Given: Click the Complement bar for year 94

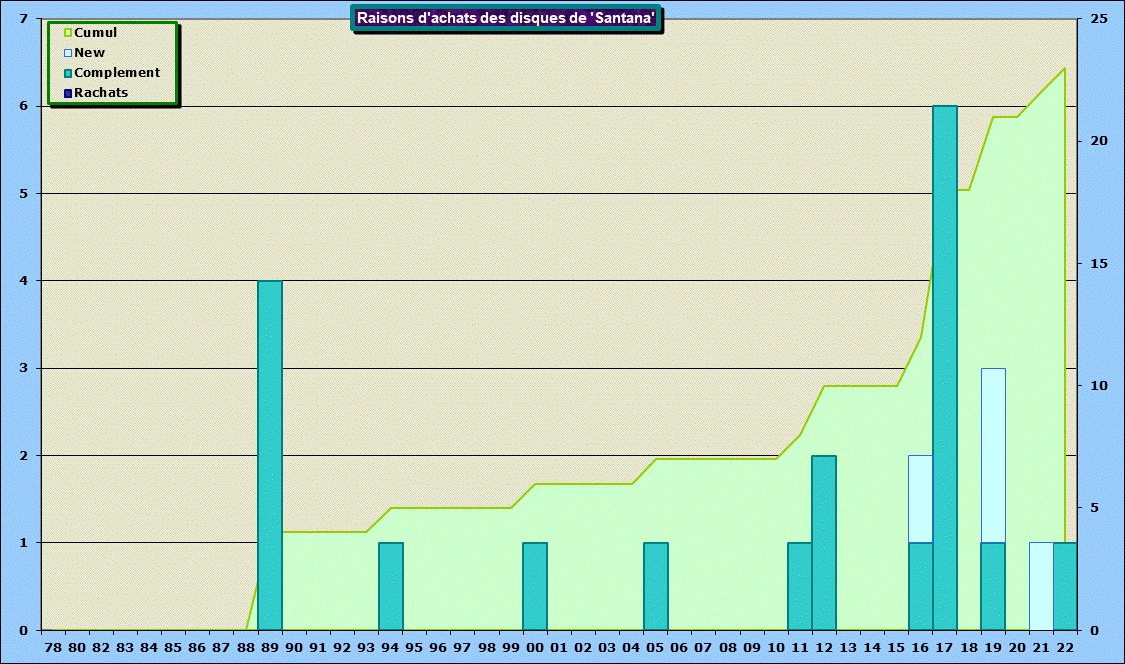Looking at the screenshot, I should 390,586.
